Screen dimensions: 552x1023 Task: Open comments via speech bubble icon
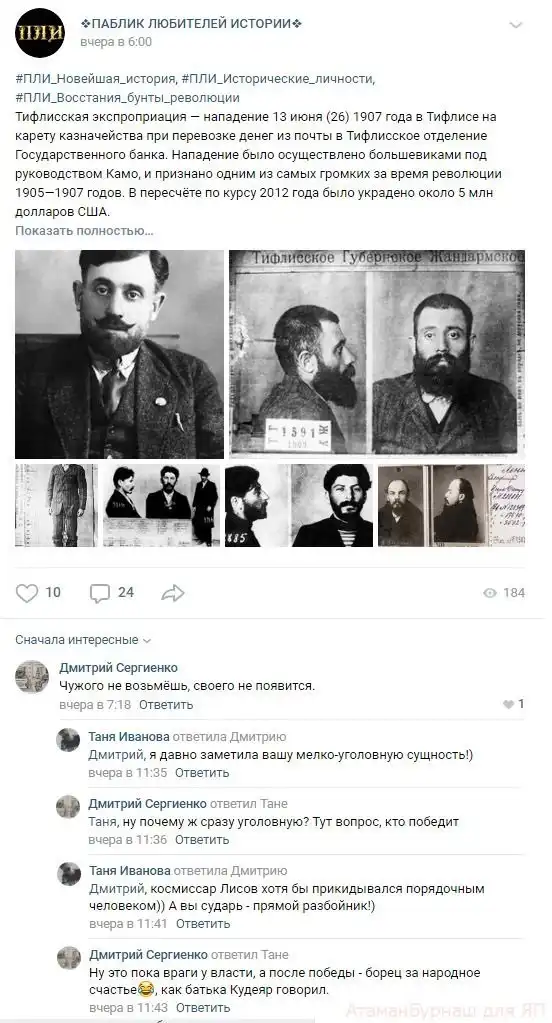point(100,593)
